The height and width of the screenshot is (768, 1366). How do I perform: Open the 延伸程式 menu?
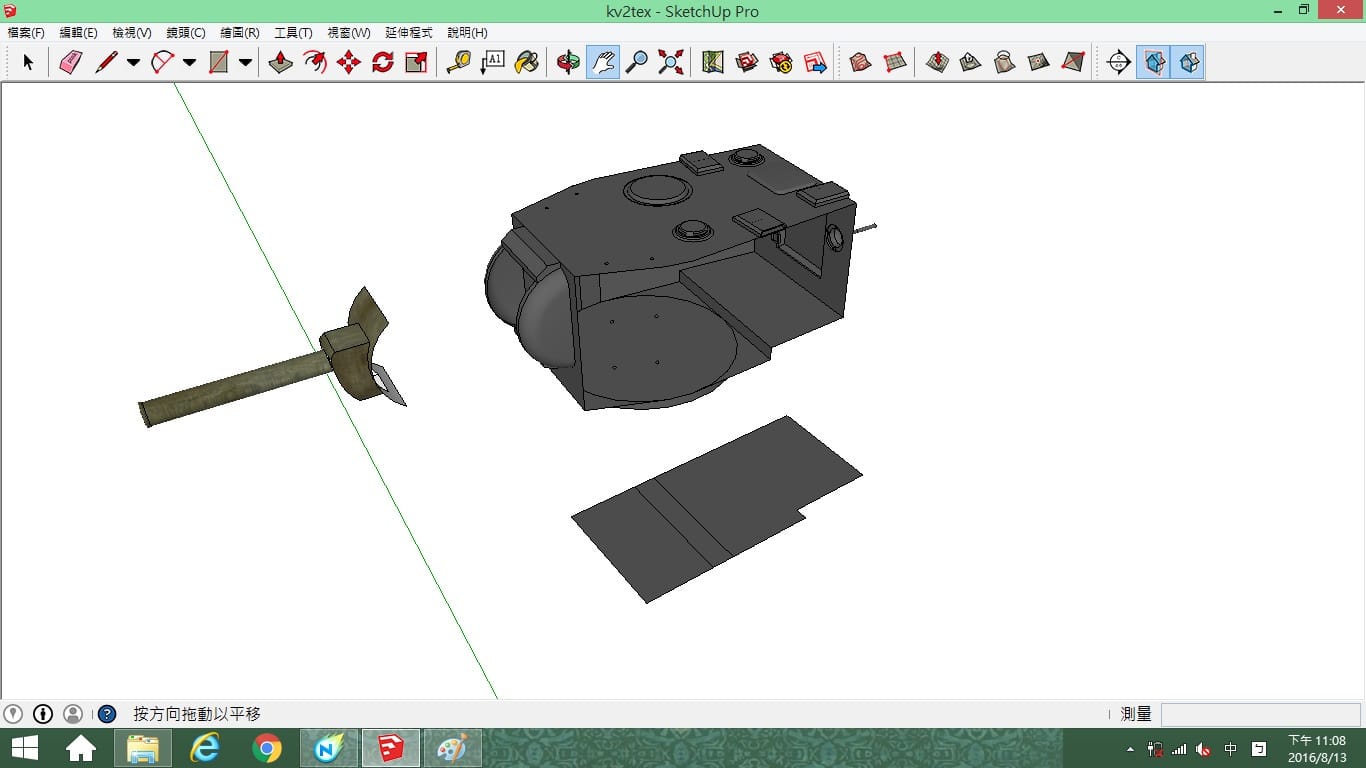tap(409, 33)
